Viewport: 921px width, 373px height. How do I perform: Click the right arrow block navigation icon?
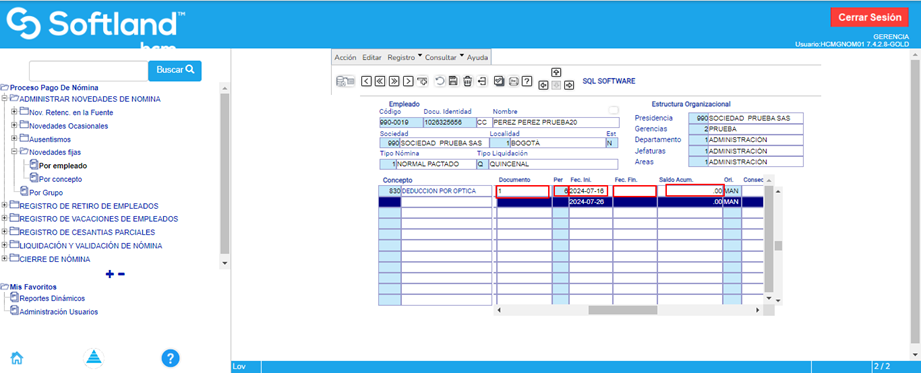pyautogui.click(x=569, y=85)
